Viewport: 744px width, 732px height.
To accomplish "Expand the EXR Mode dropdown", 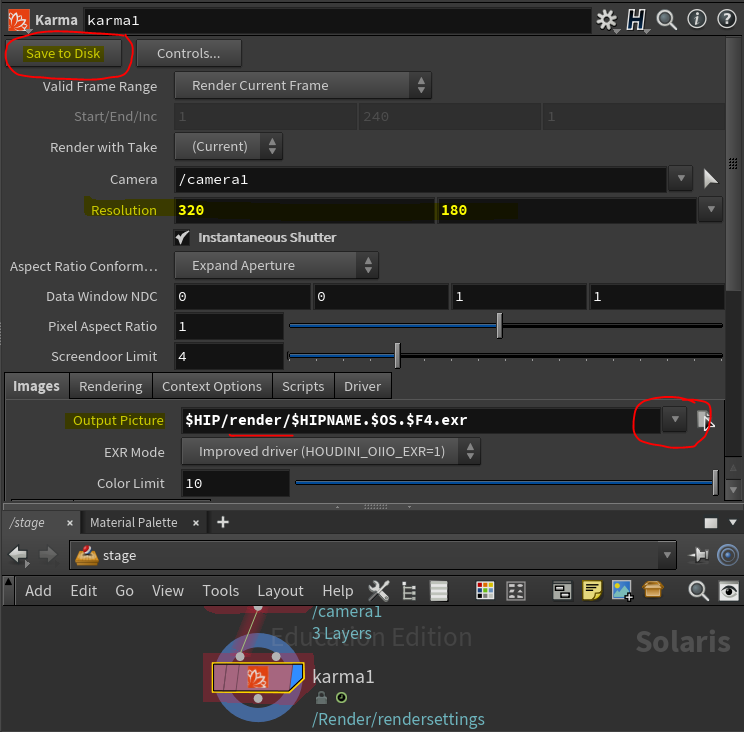I will click(x=330, y=452).
